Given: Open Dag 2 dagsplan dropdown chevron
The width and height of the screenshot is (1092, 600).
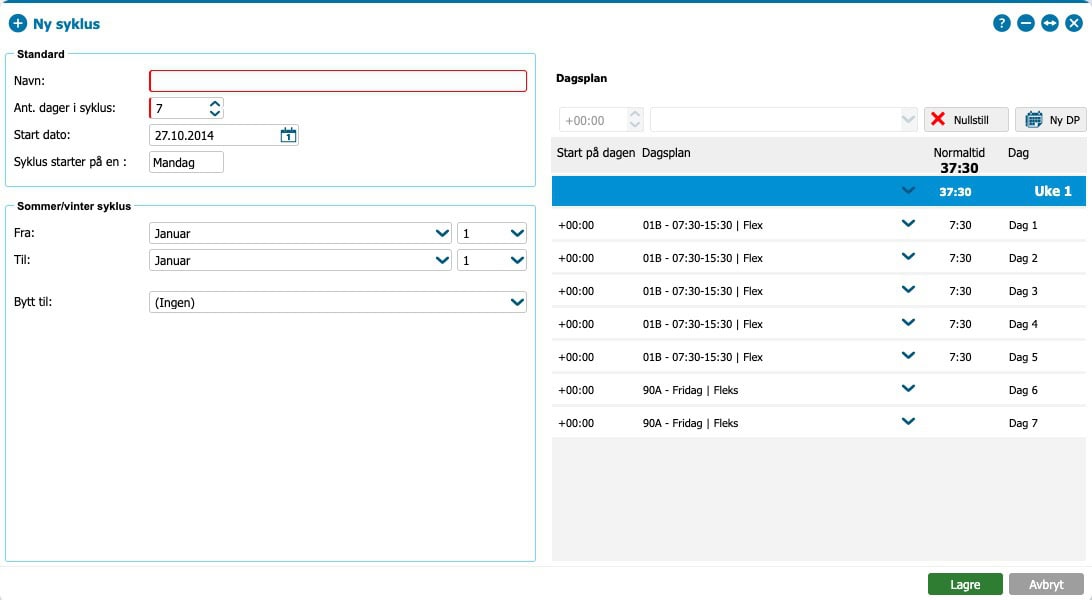Looking at the screenshot, I should 908,256.
